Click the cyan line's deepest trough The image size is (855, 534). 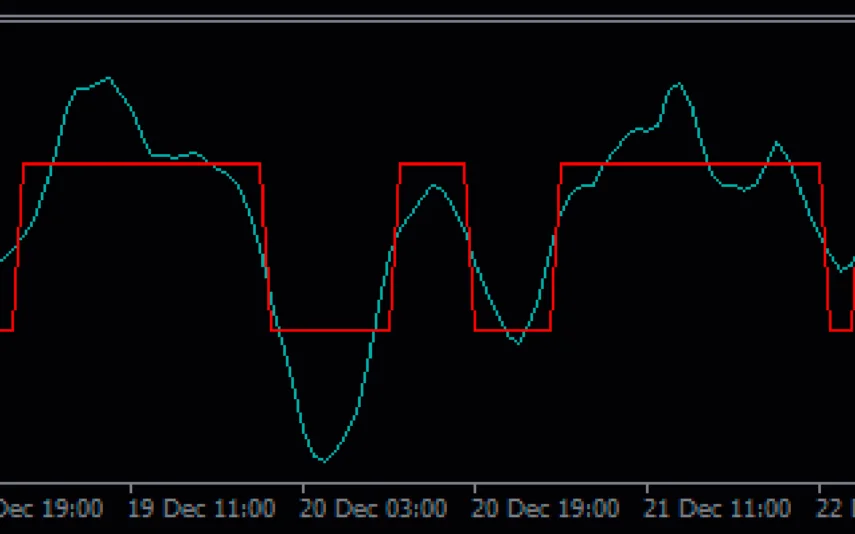[322, 460]
